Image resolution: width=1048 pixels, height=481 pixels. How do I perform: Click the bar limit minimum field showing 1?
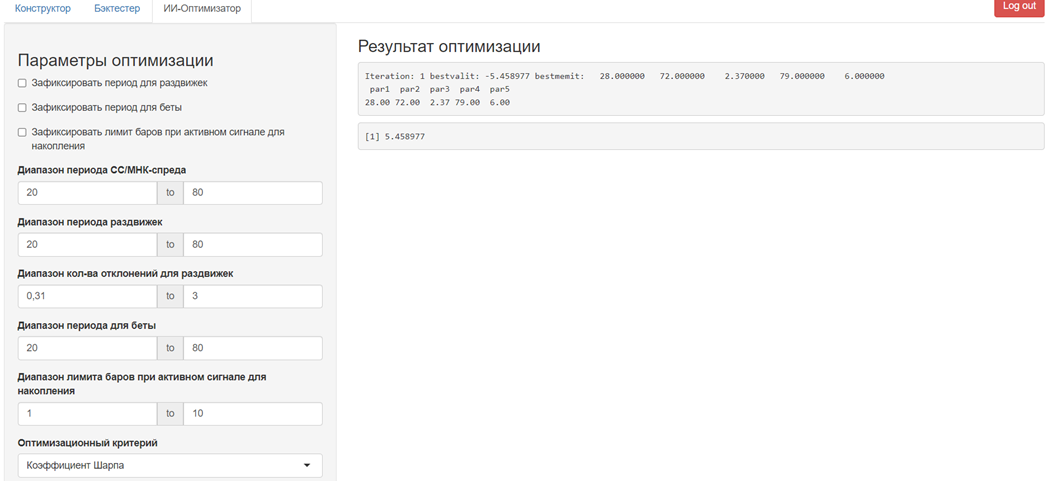pyautogui.click(x=88, y=414)
